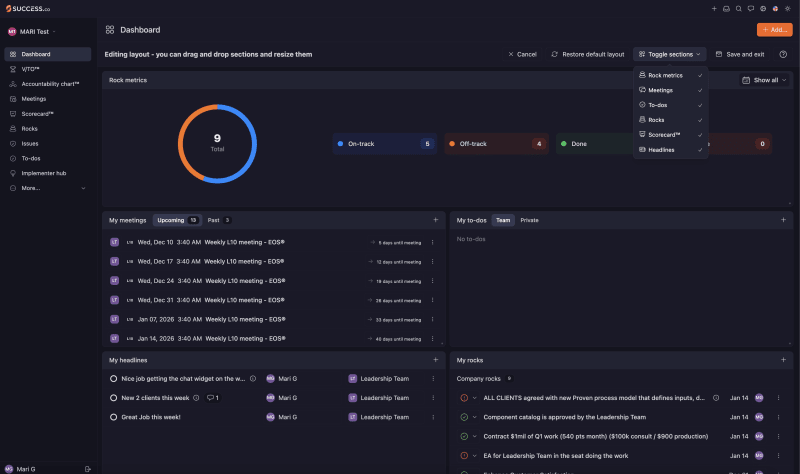Select the Team to-dos tab
800x474 pixels.
coord(503,220)
